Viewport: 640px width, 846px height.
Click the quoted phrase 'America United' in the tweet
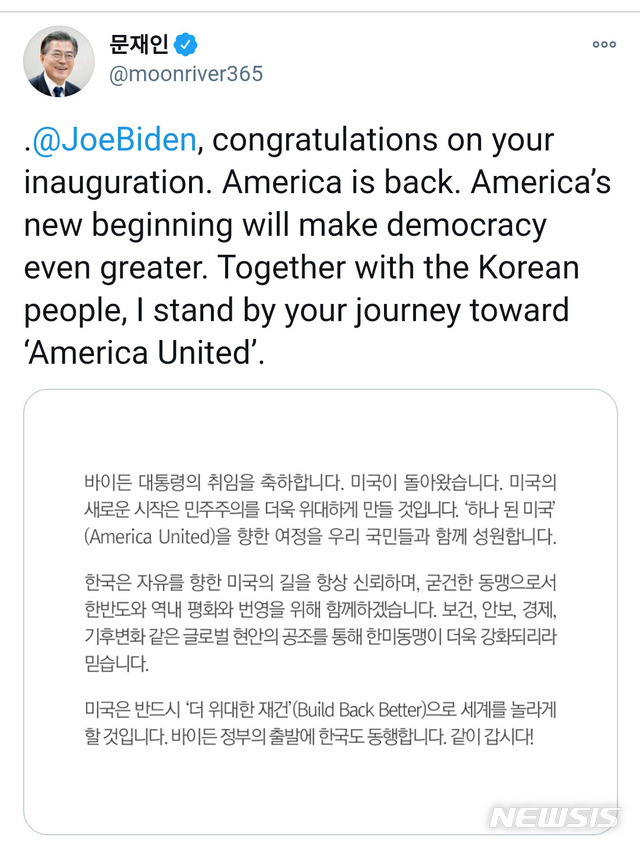point(141,353)
